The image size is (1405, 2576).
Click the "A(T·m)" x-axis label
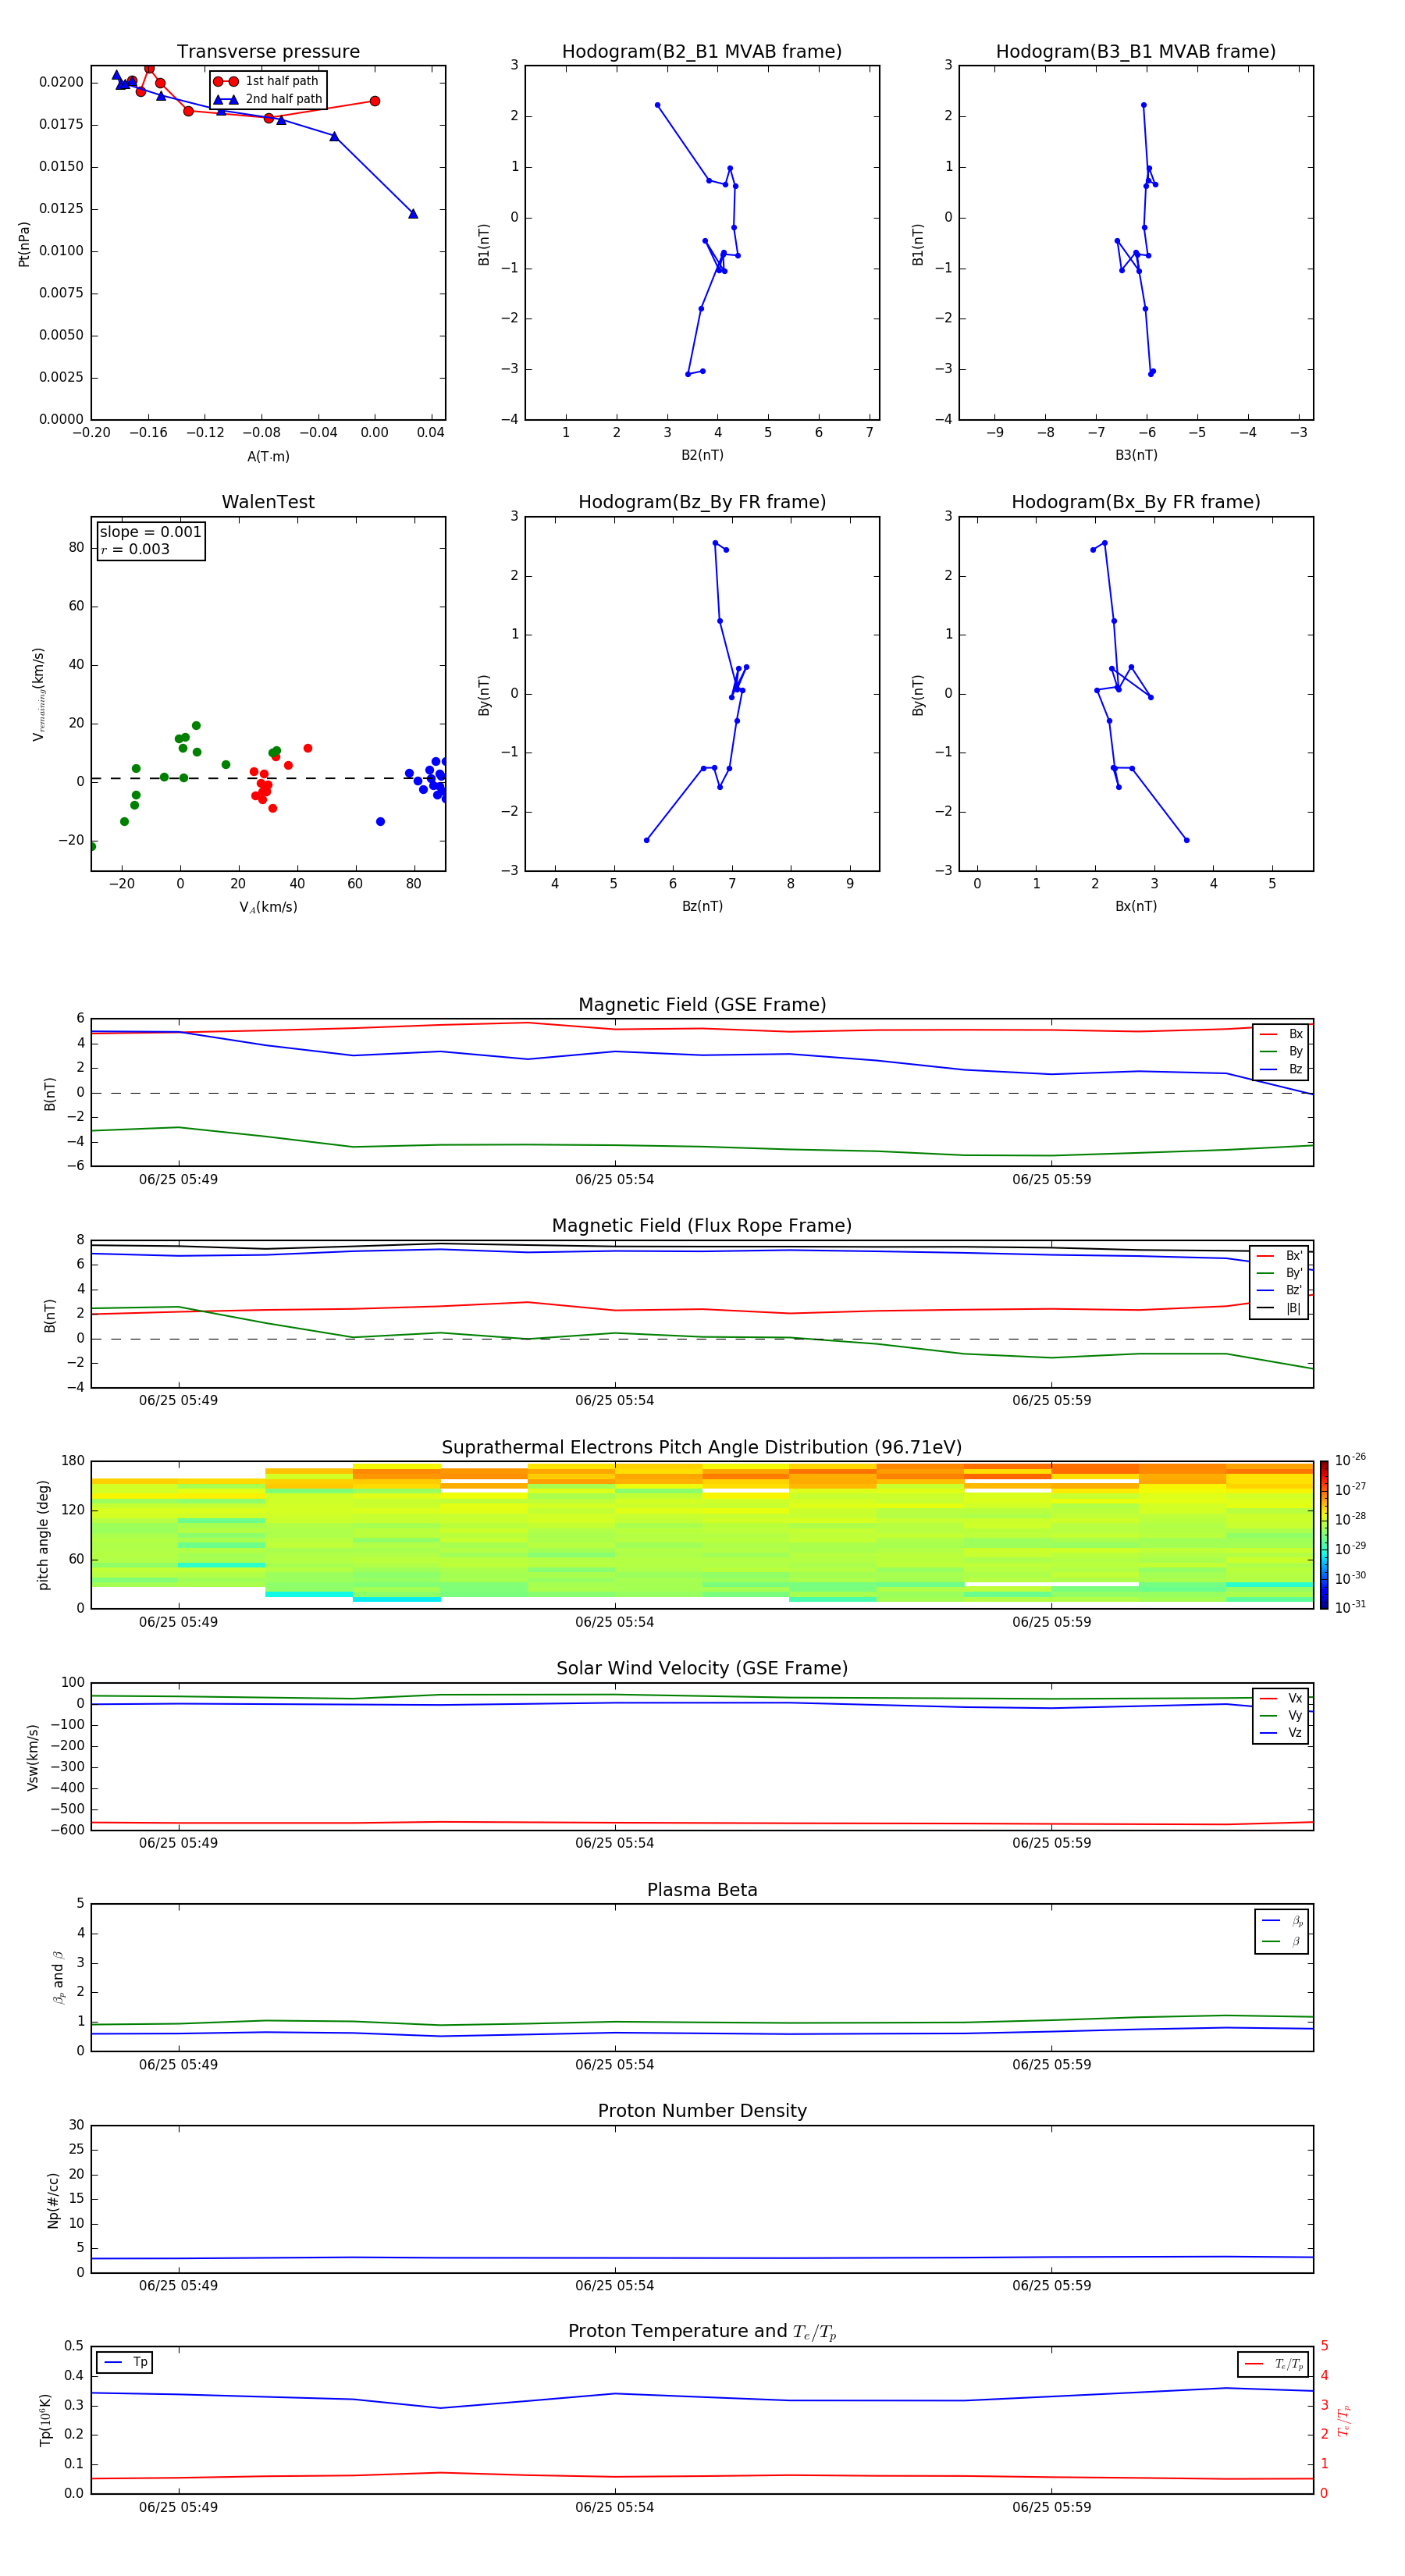(x=268, y=456)
